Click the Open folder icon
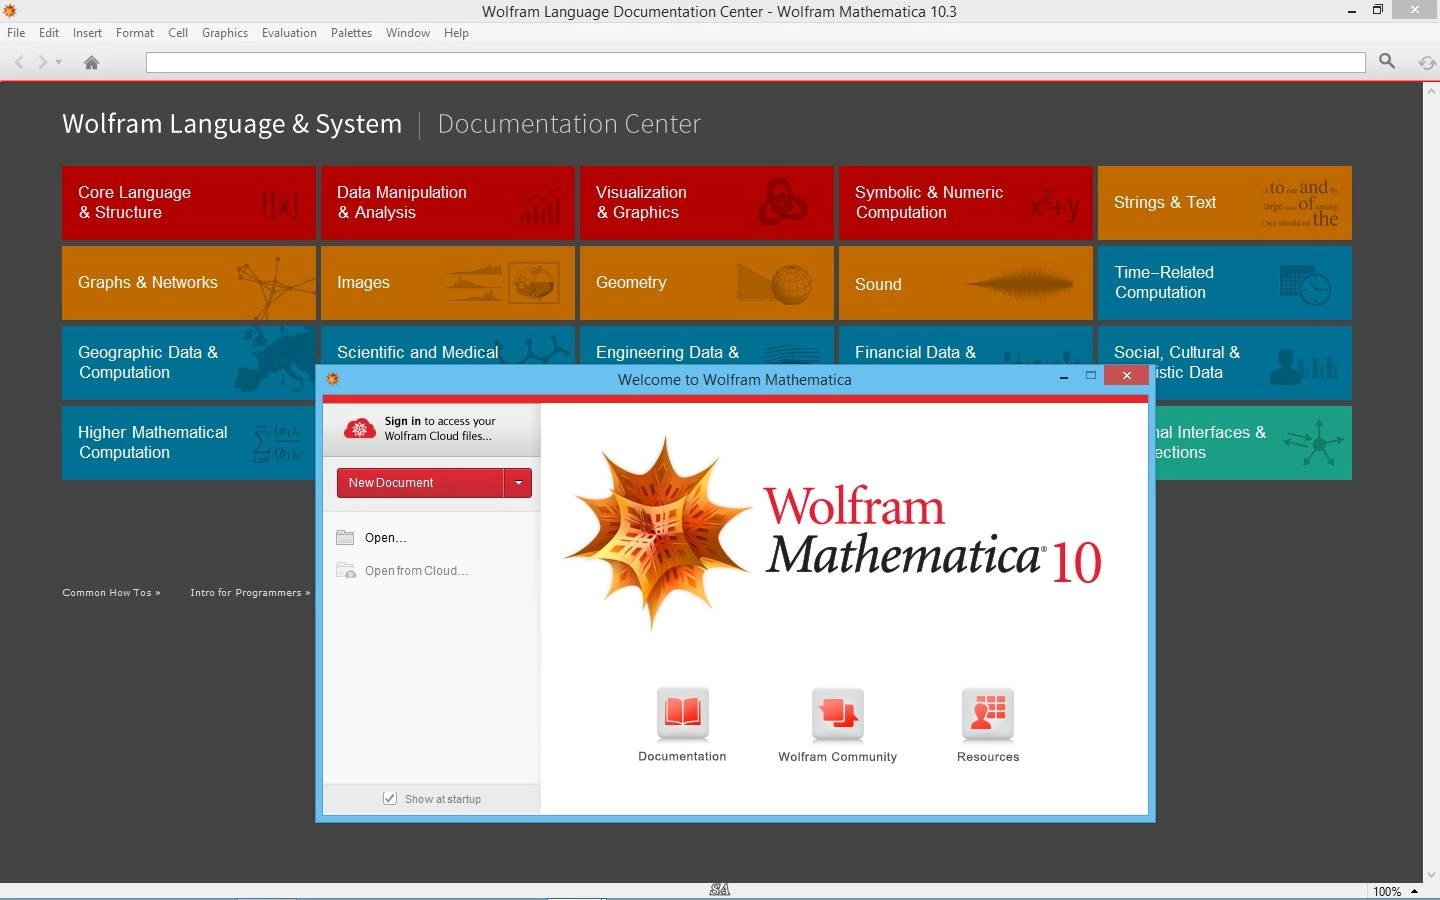 pos(345,537)
